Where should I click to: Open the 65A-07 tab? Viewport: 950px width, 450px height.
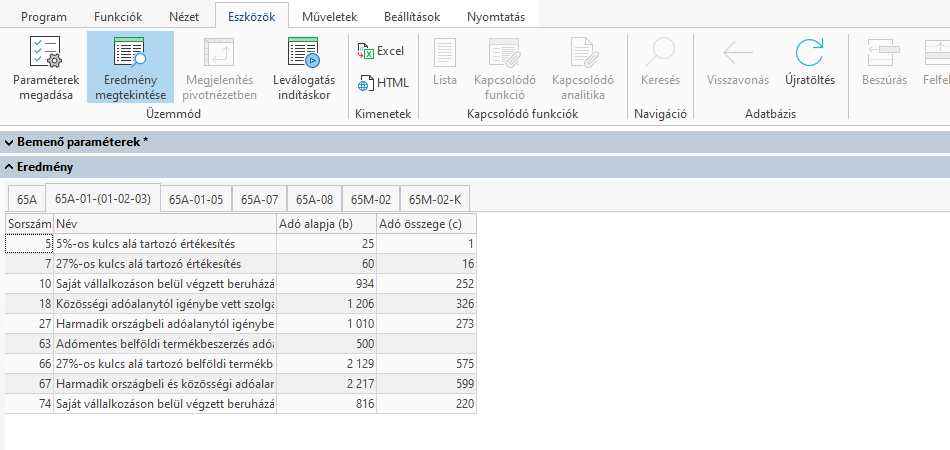[259, 199]
